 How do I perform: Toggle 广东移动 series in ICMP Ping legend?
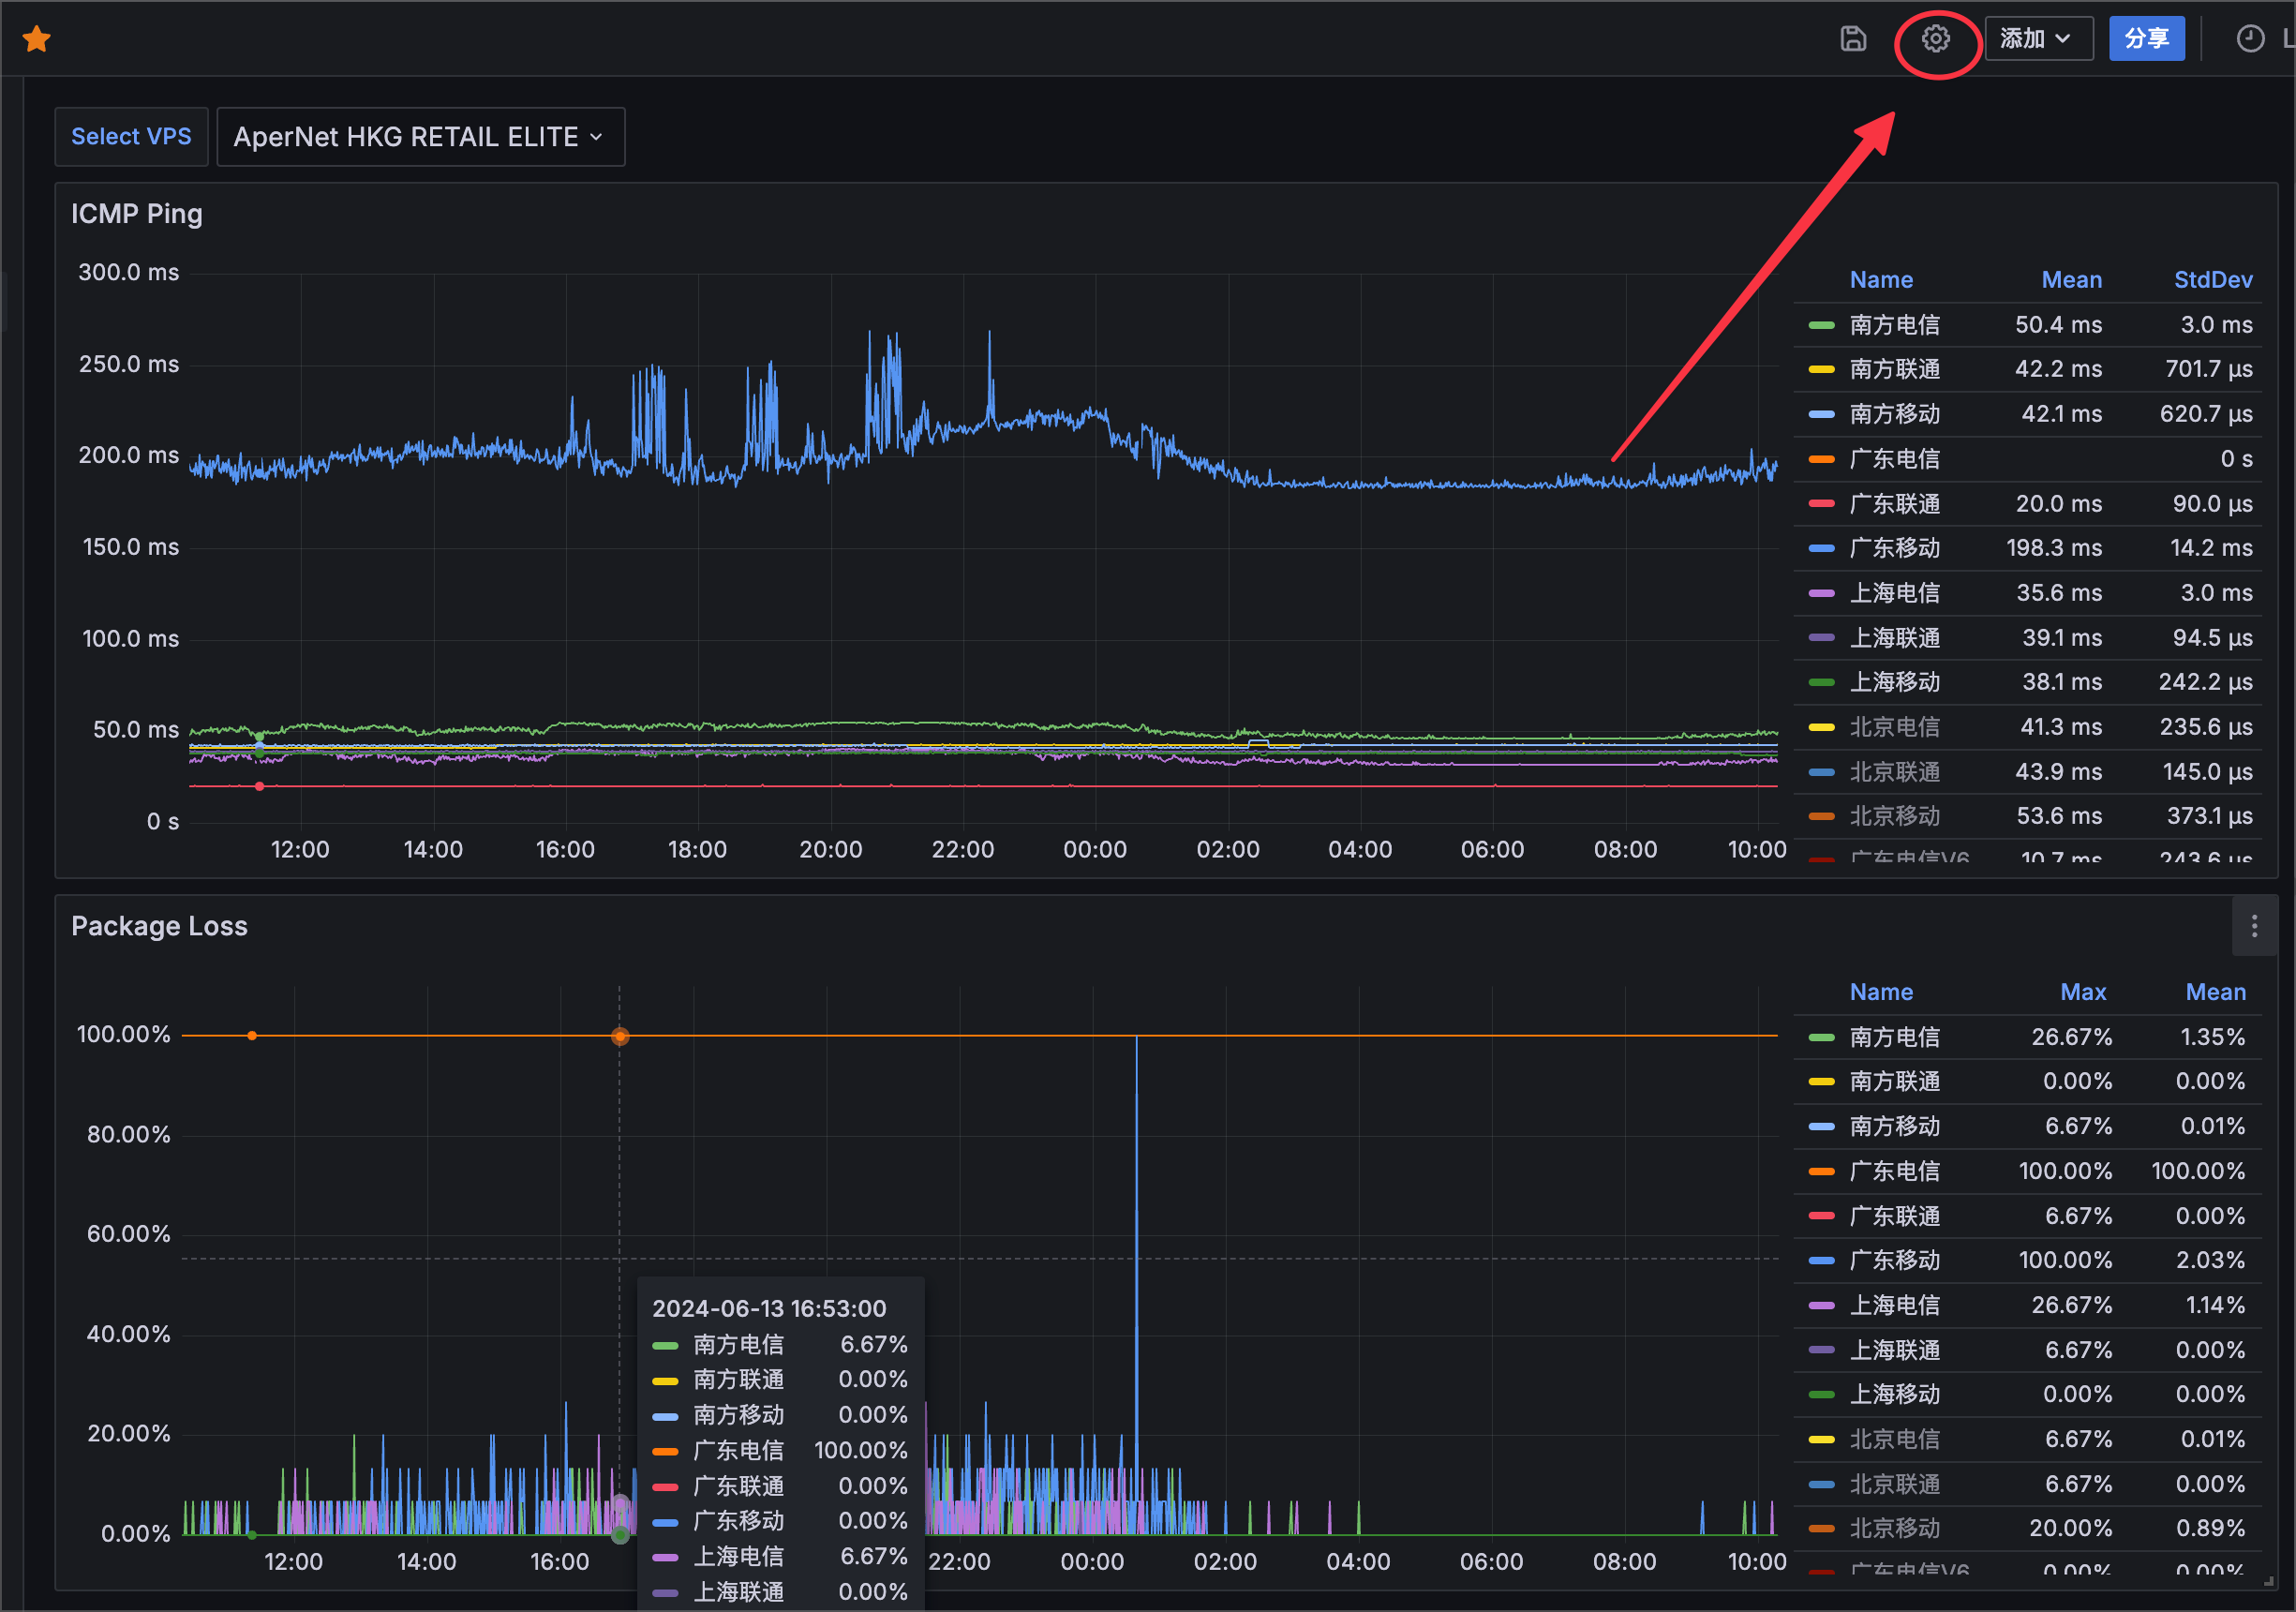(x=1894, y=548)
